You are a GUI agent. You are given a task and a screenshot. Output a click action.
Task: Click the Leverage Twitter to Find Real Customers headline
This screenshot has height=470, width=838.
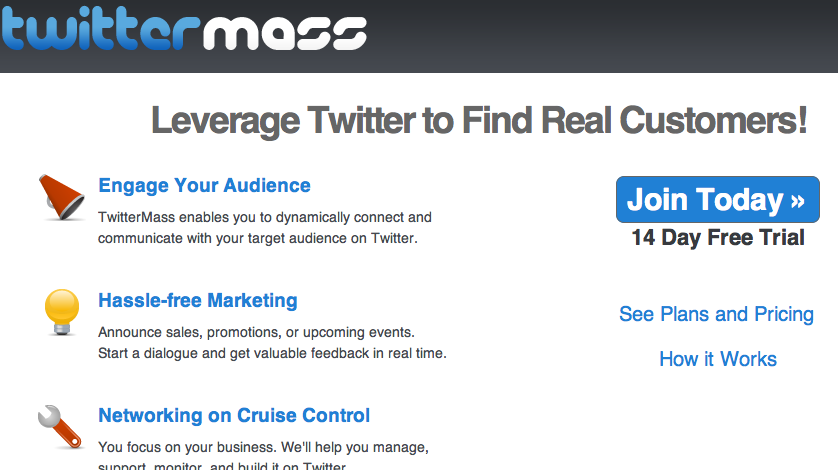[479, 121]
